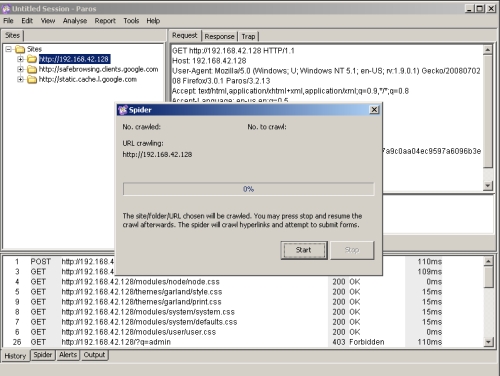Switch to the Request tab
Viewport: 500px width, 376px height.
point(185,35)
